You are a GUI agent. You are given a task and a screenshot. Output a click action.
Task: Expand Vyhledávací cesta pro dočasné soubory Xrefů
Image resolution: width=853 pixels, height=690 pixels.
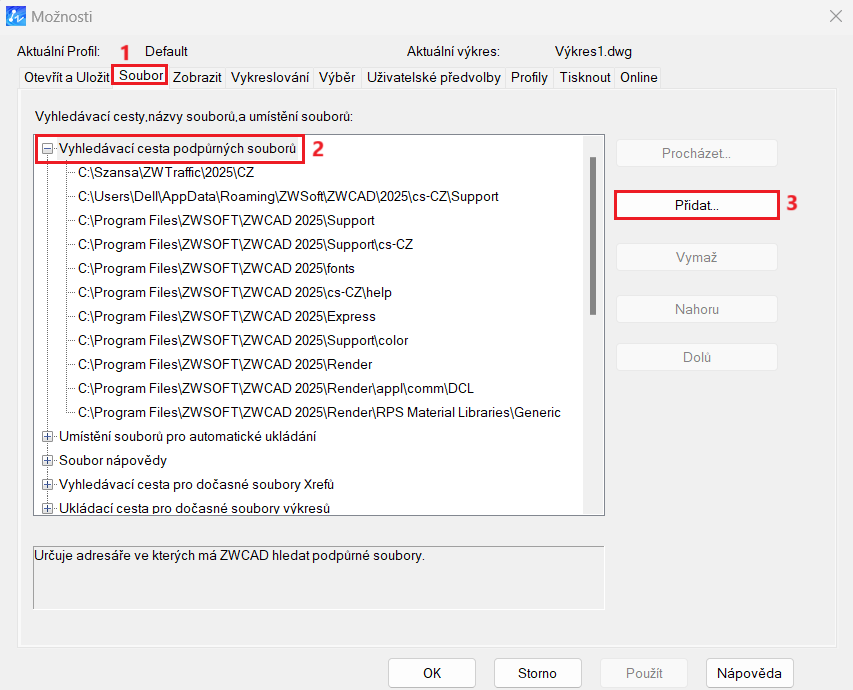[48, 484]
